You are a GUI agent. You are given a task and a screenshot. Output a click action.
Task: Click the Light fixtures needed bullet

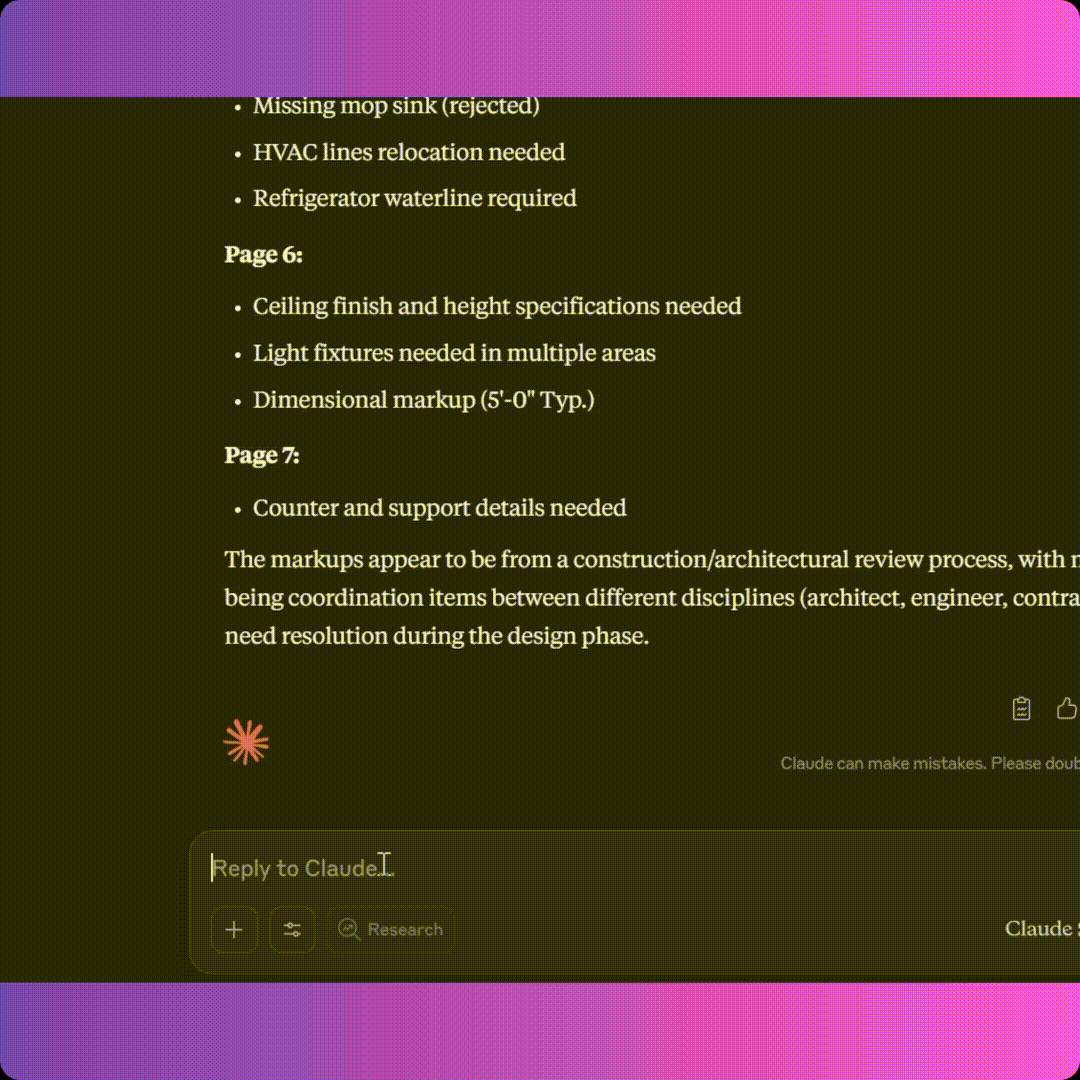click(454, 353)
